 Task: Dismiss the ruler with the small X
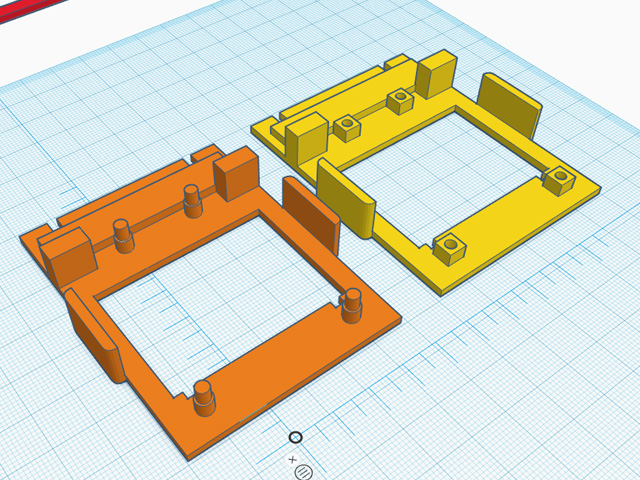point(293,459)
